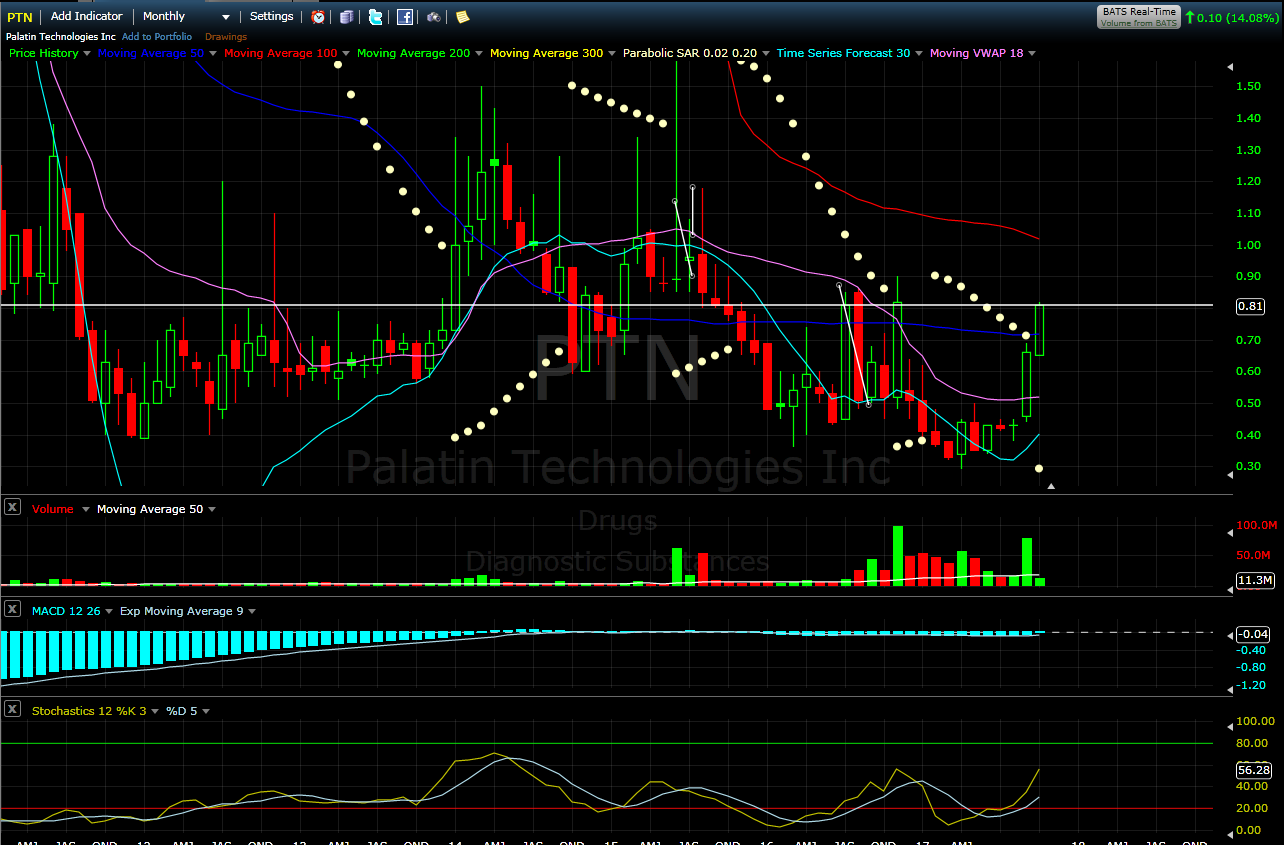This screenshot has height=845, width=1284.
Task: Click the Add to Portfolio link
Action: point(157,36)
